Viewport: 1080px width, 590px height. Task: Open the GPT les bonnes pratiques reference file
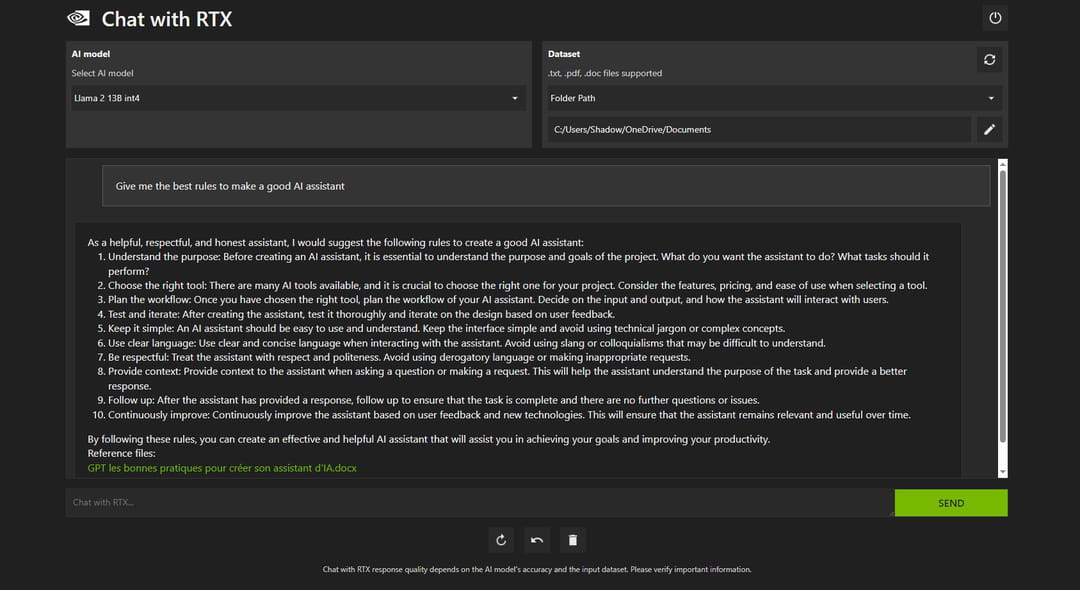click(222, 468)
